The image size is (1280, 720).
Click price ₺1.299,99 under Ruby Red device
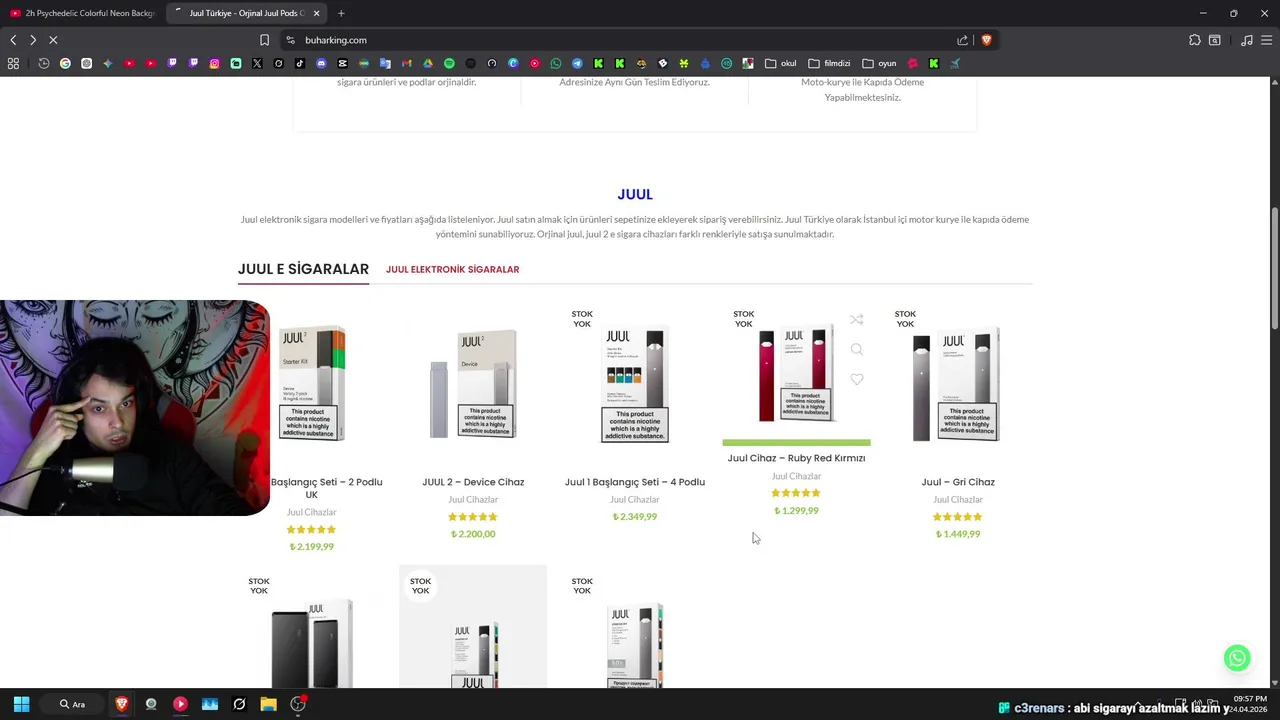(x=796, y=511)
